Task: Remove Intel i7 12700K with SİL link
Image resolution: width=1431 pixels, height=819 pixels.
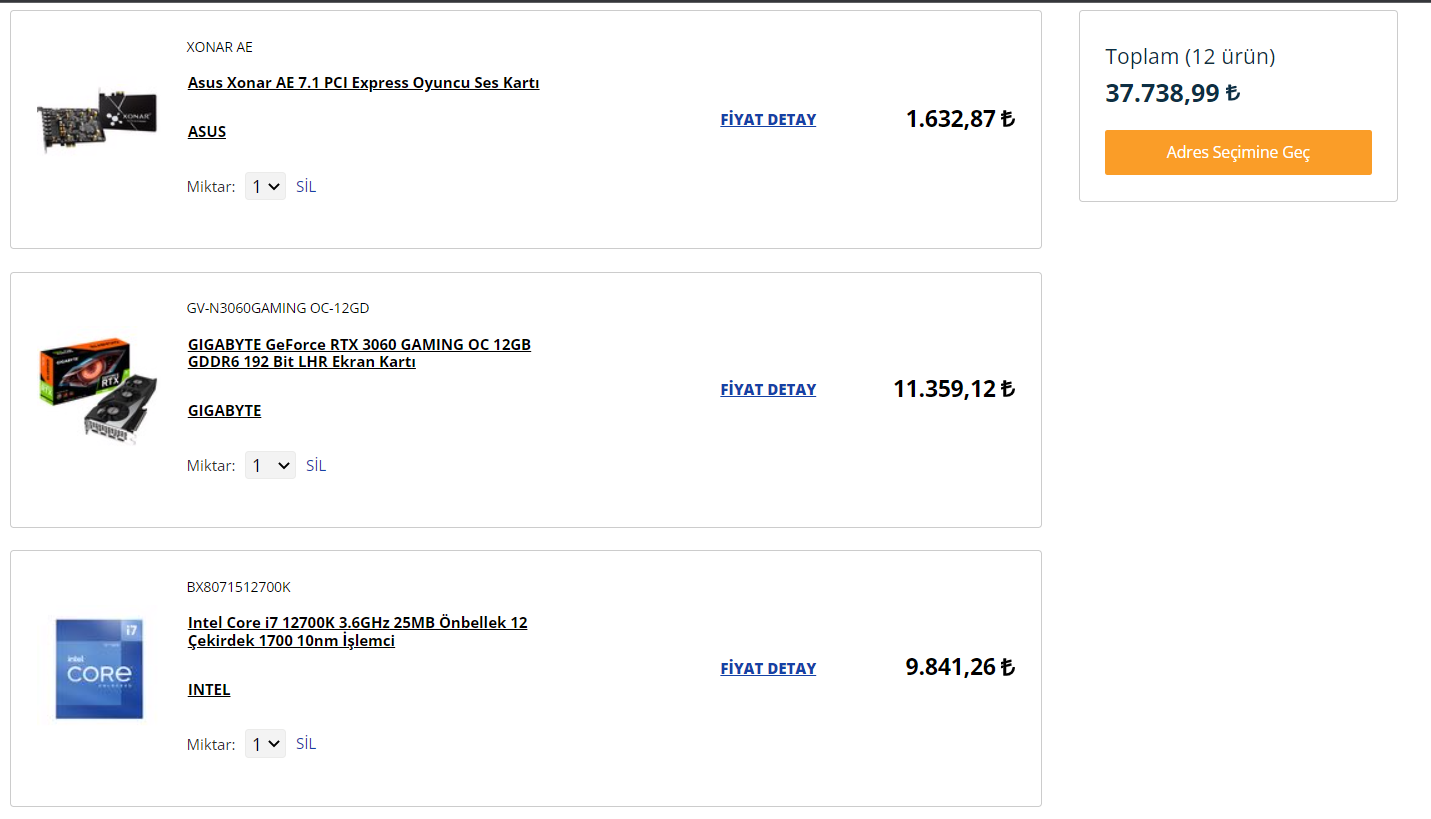Action: pos(306,744)
